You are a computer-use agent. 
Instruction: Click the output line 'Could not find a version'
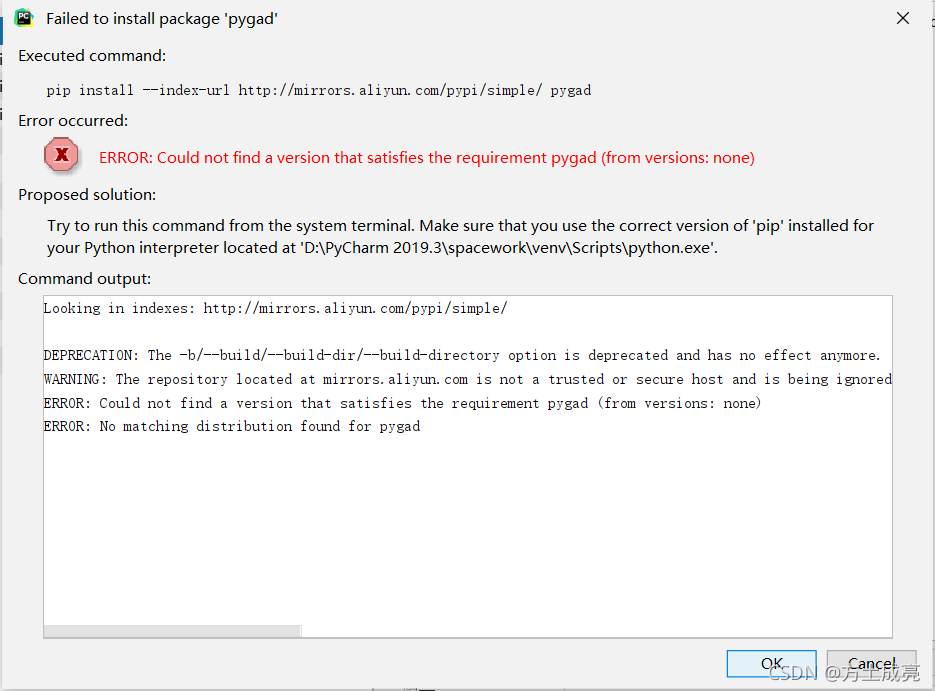pyautogui.click(x=402, y=403)
